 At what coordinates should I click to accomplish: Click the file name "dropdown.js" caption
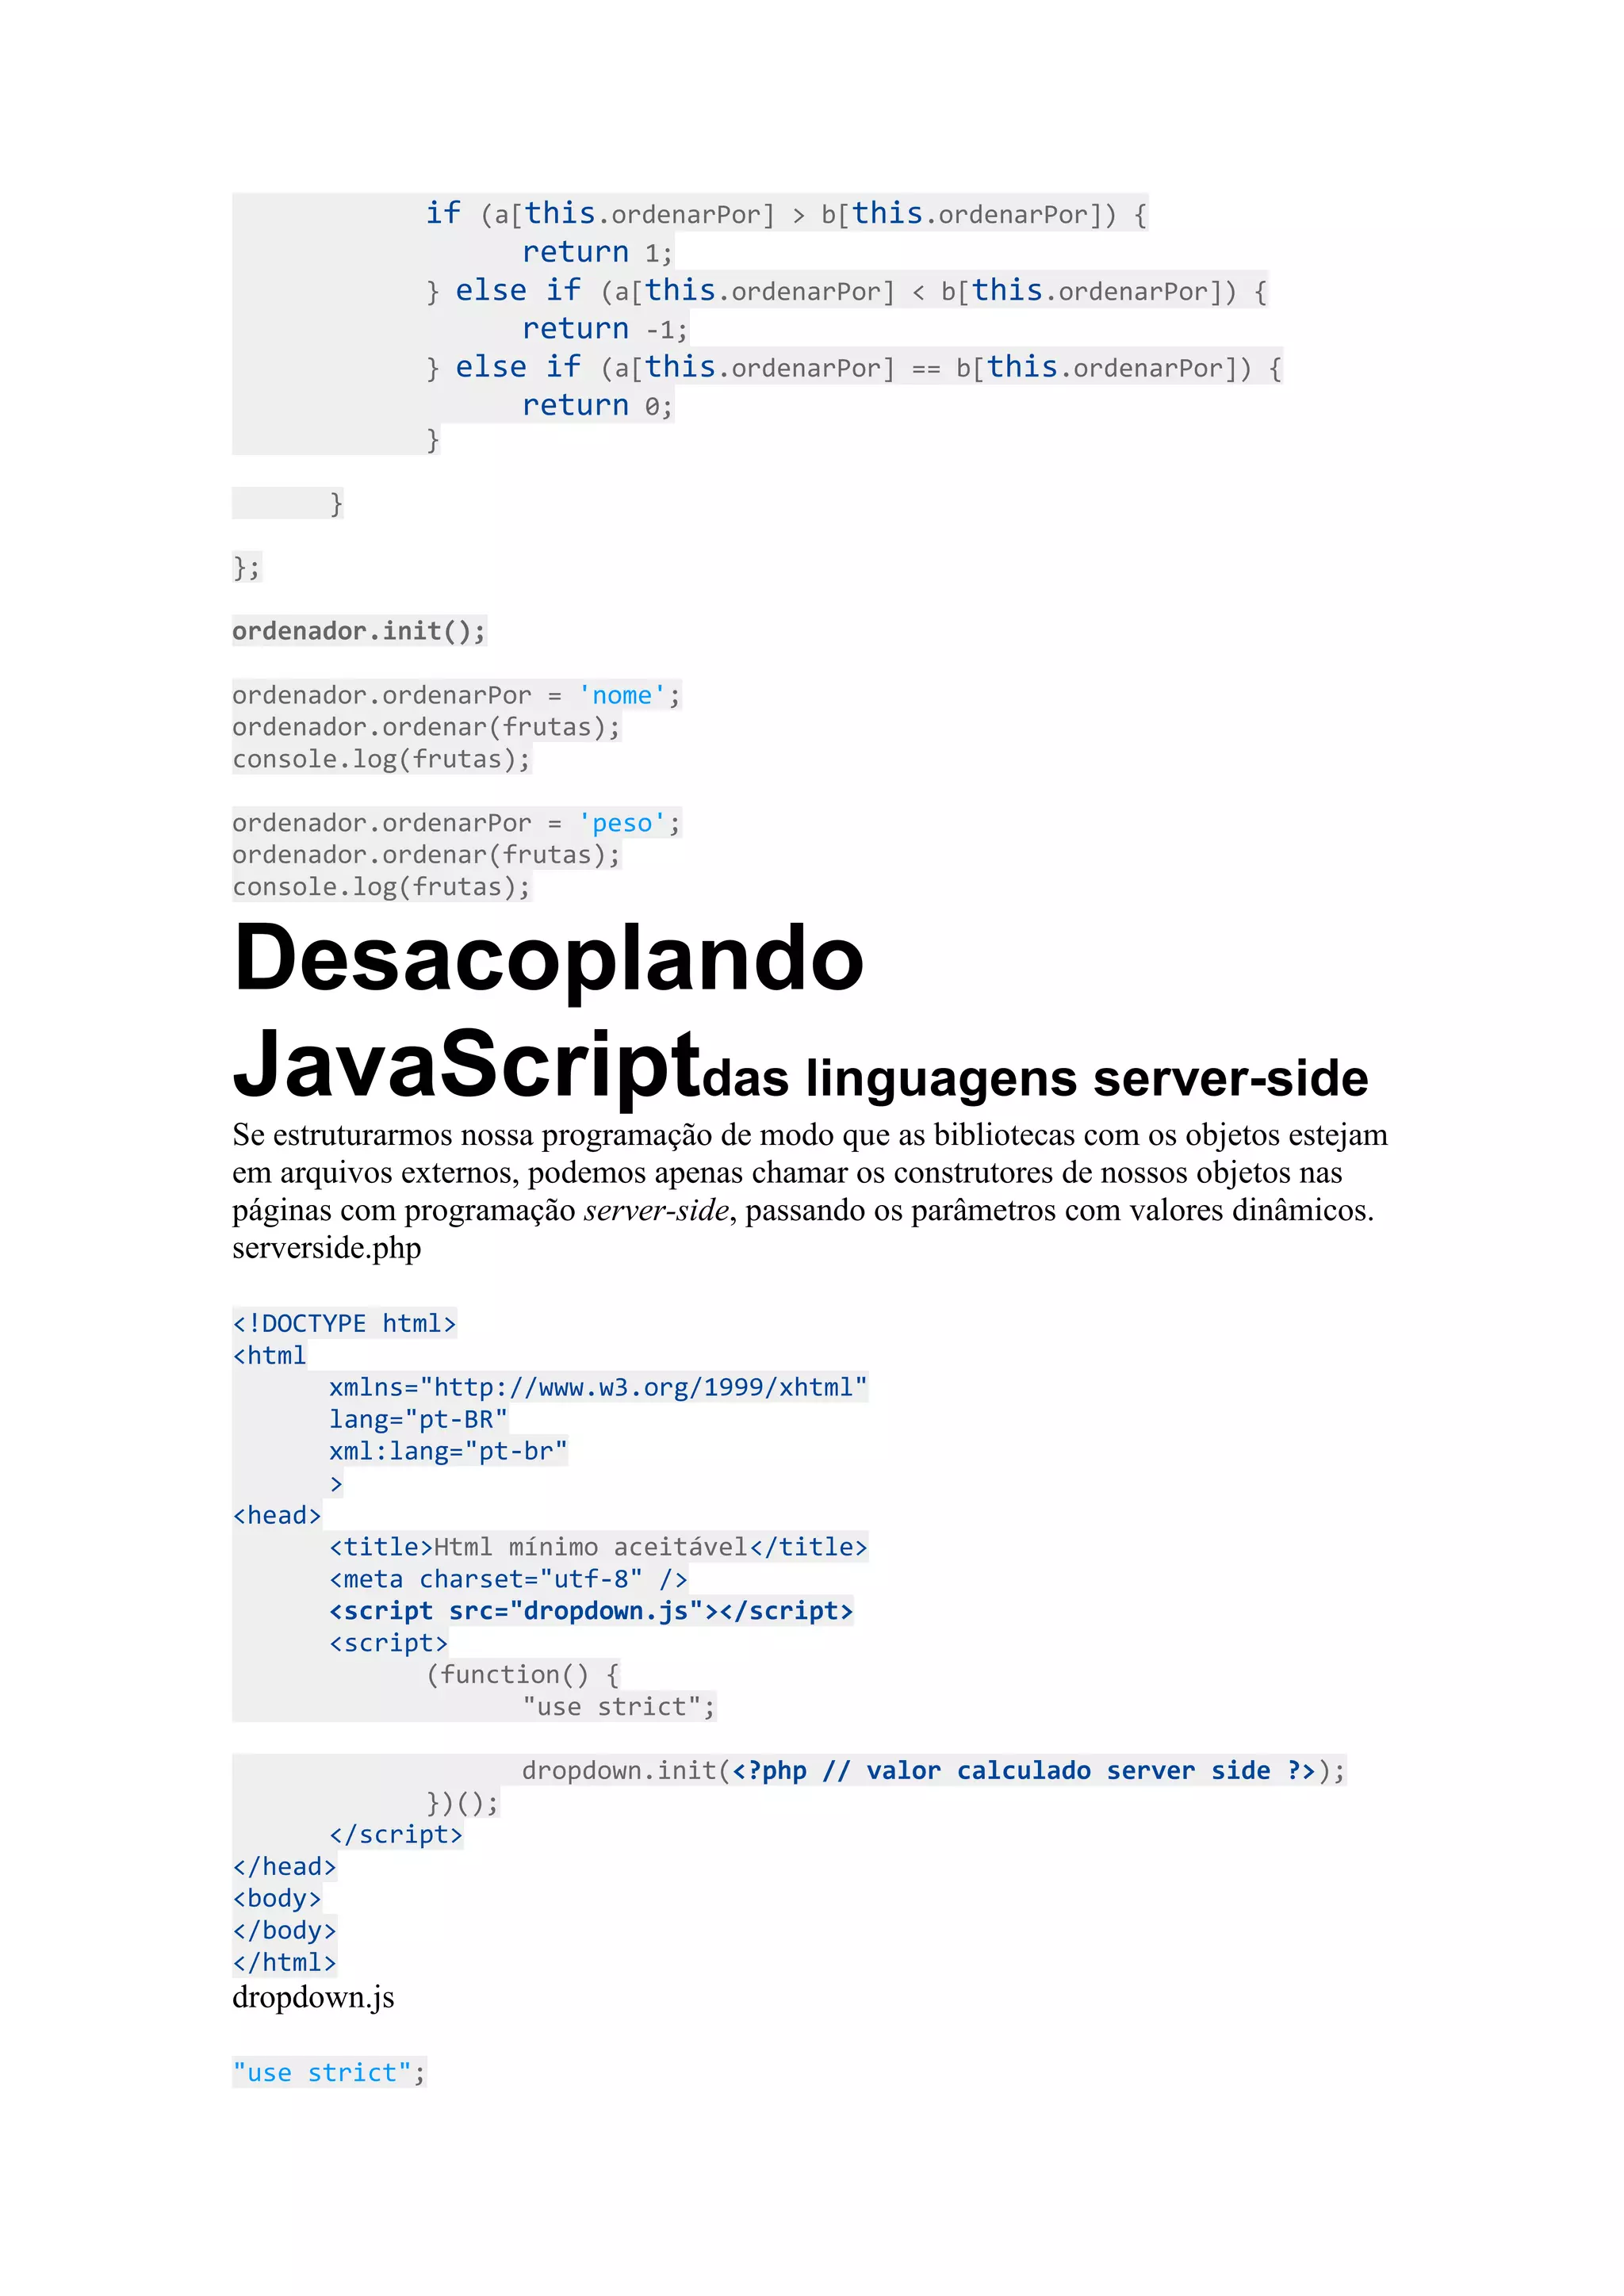[x=313, y=1997]
